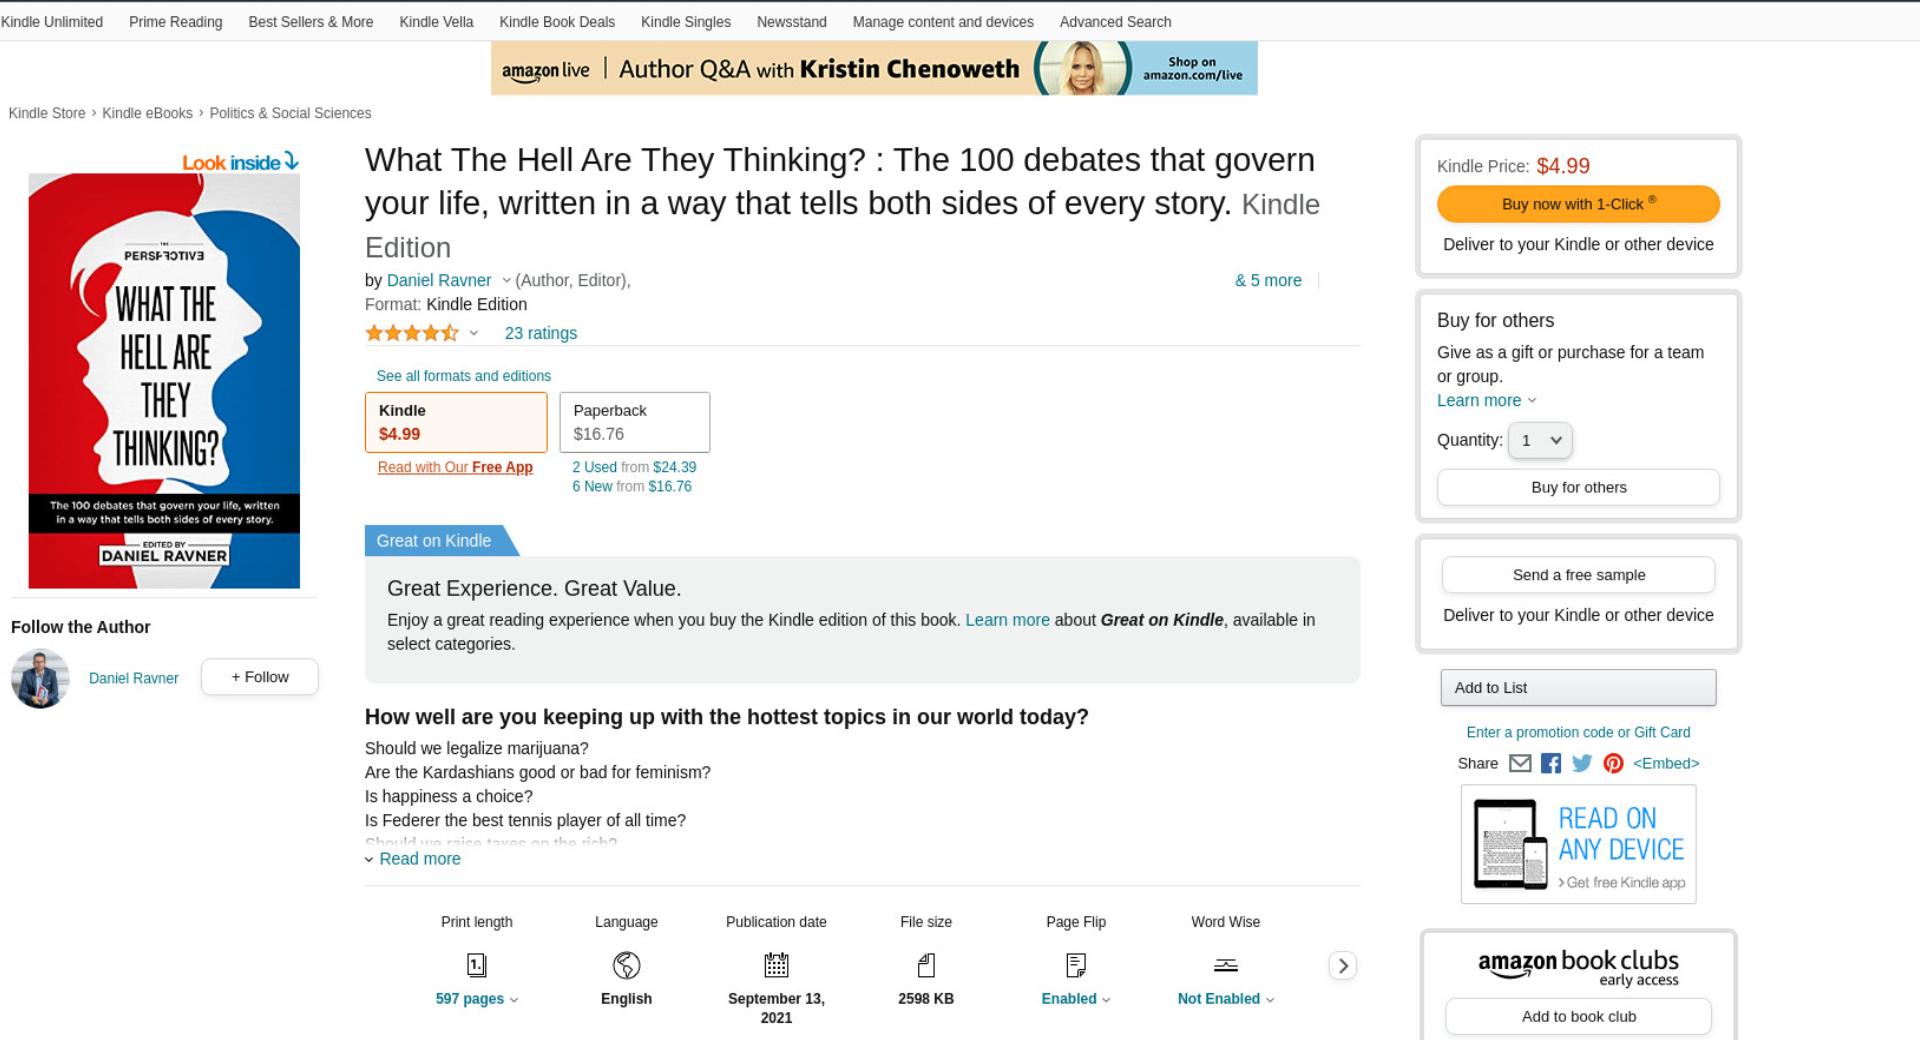Open Kindle Singles menu item
The height and width of the screenshot is (1040, 1920).
(686, 22)
